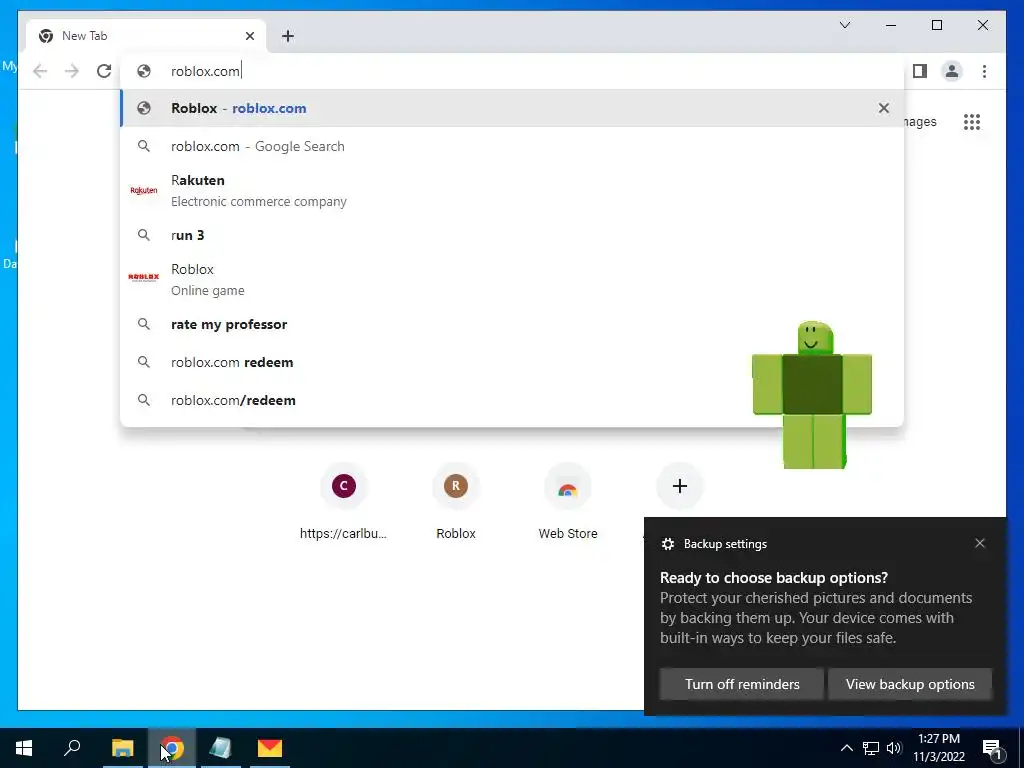Click the red Roblox logo icon
The image size is (1024, 768).
click(144, 278)
